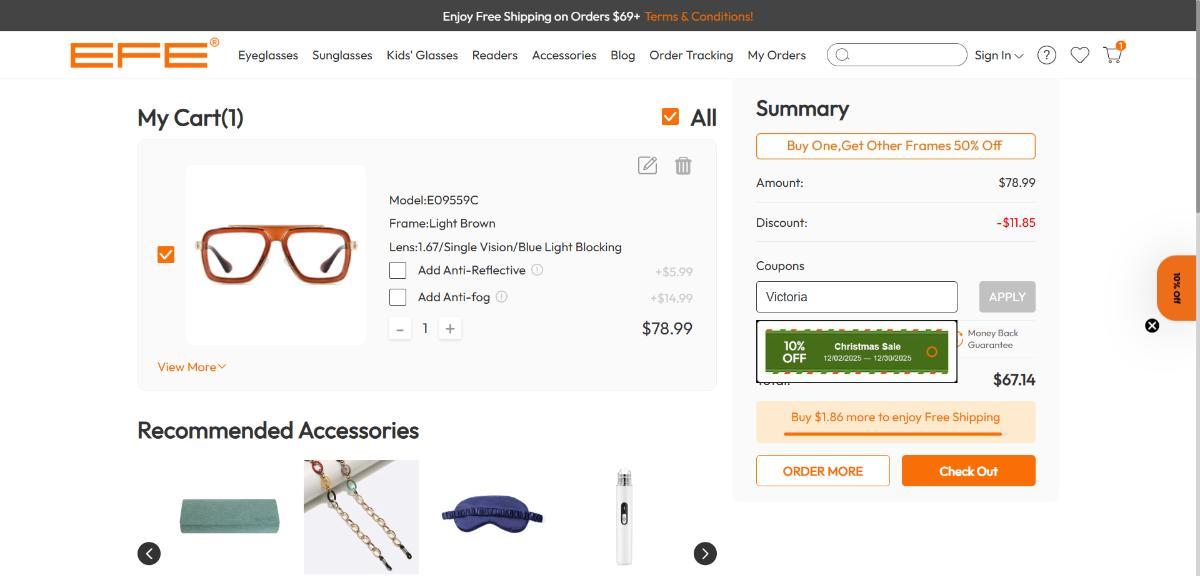Open the shopping cart icon

click(1112, 55)
